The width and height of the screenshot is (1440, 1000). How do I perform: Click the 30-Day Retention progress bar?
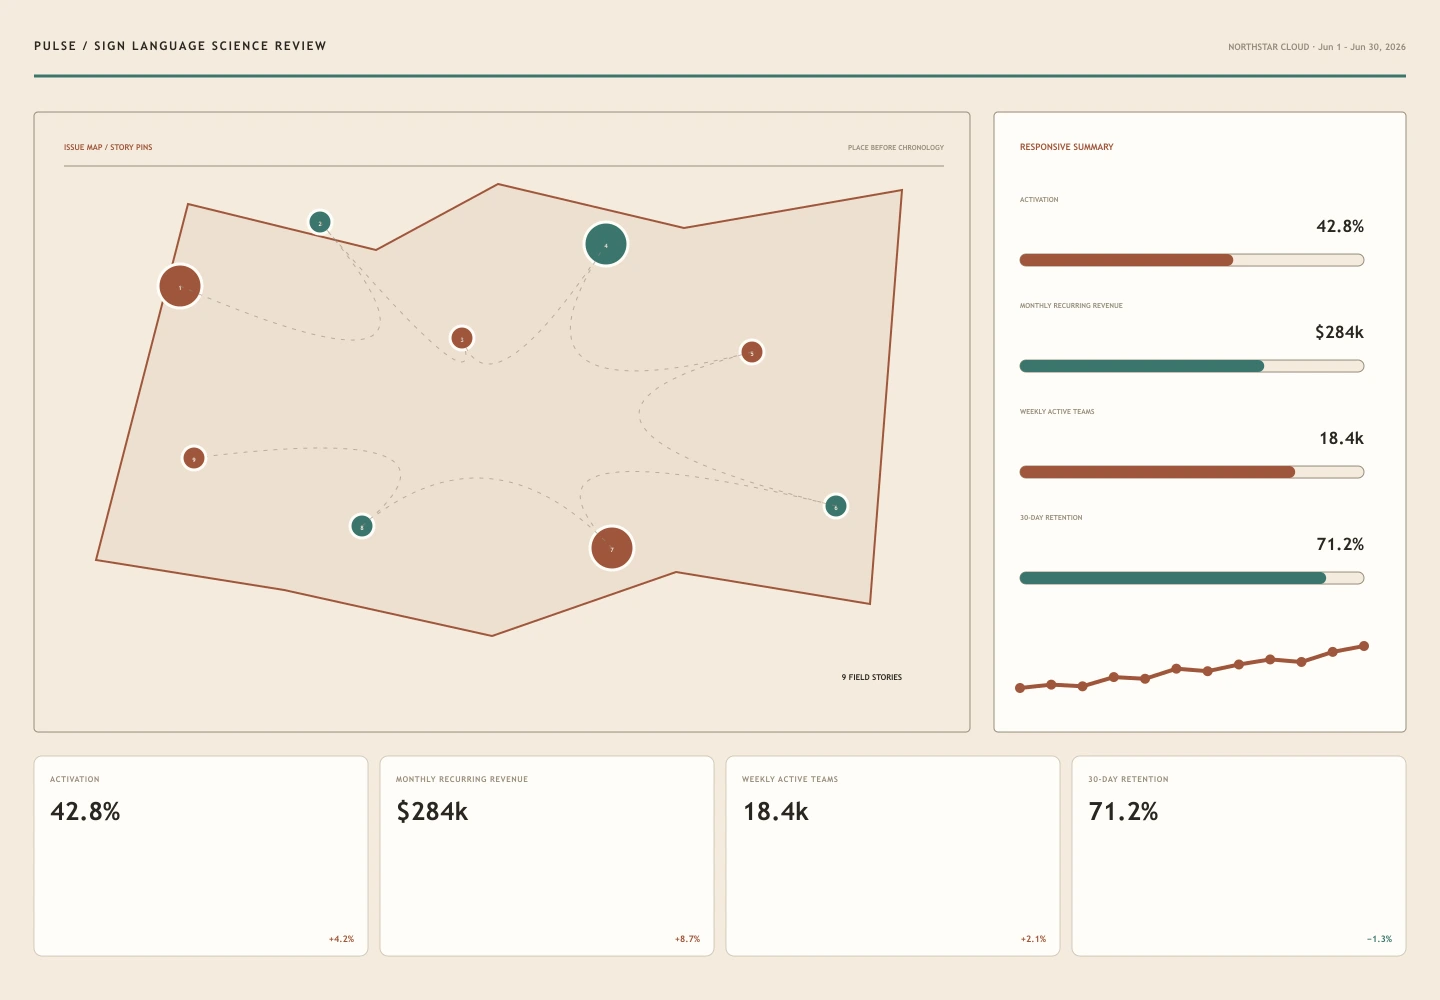(1192, 578)
